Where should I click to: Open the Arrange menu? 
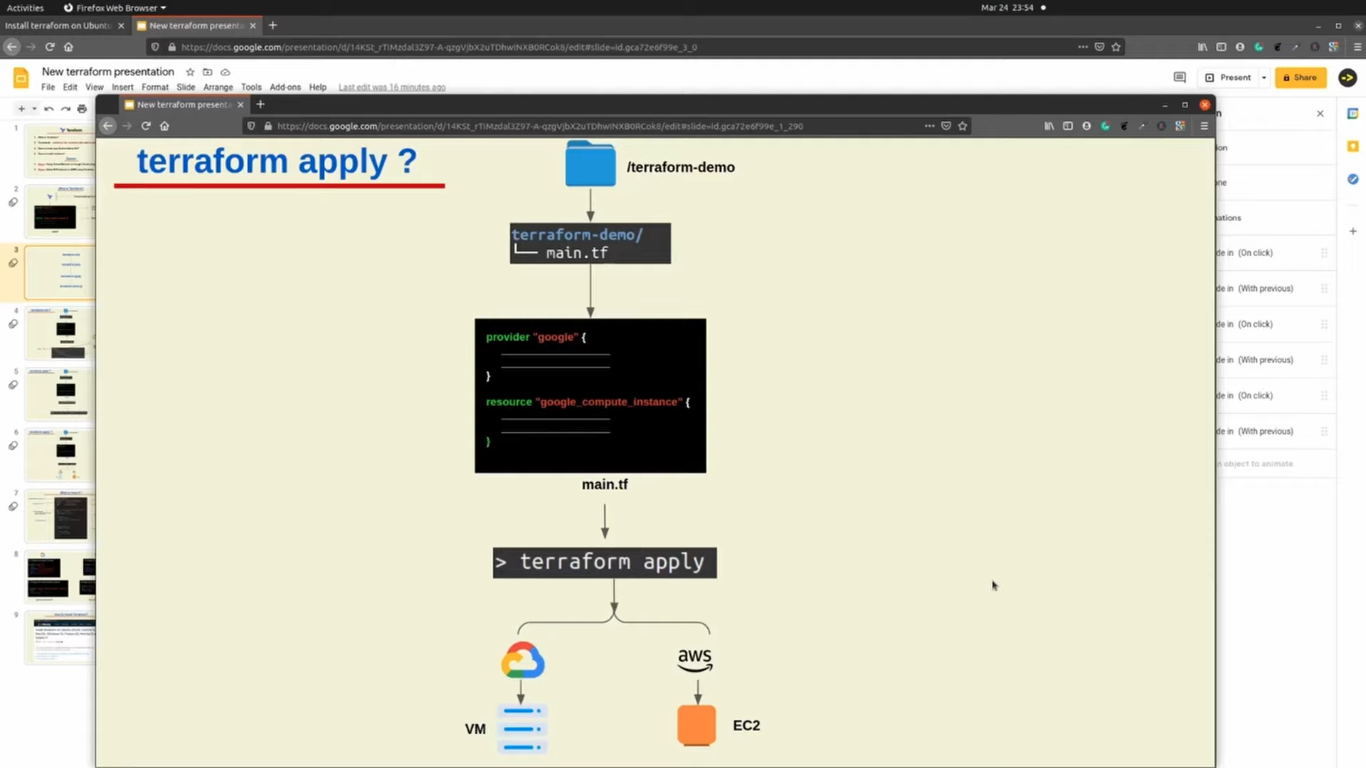pos(218,87)
